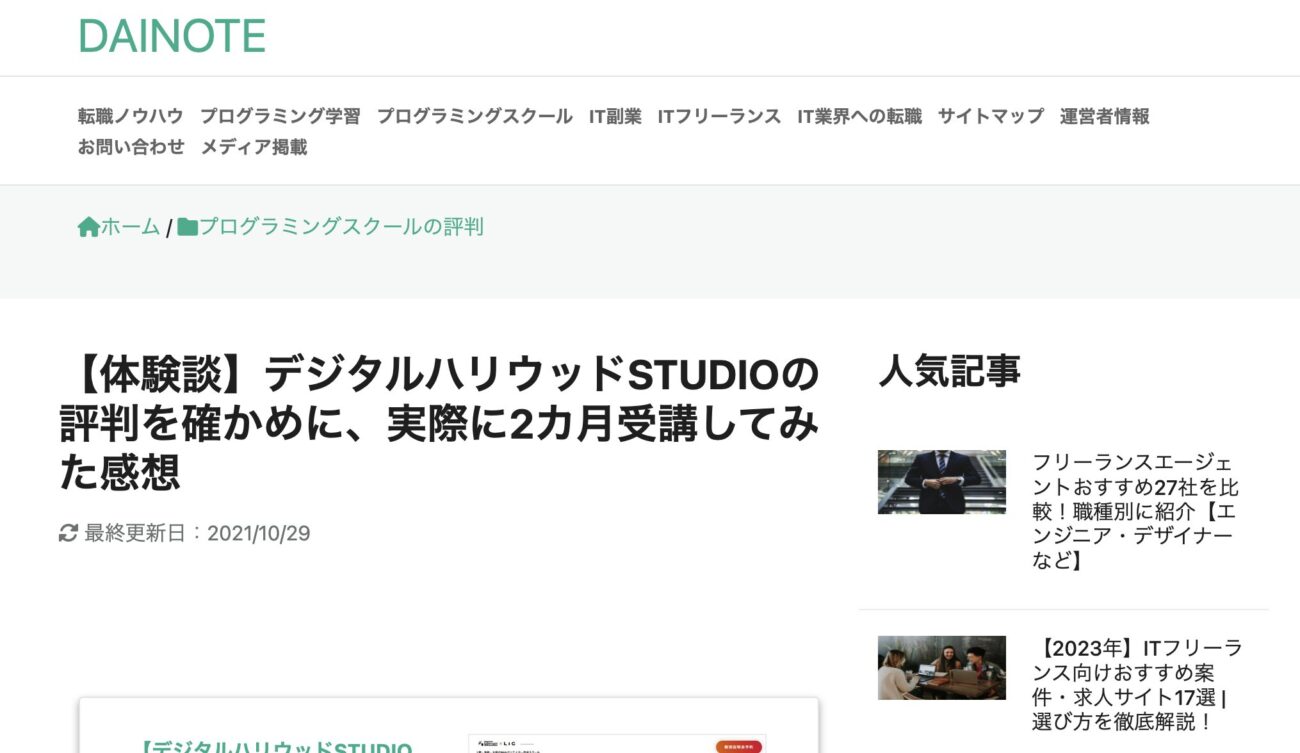This screenshot has height=753, width=1300.
Task: Go to the IT副業 section
Action: [615, 116]
